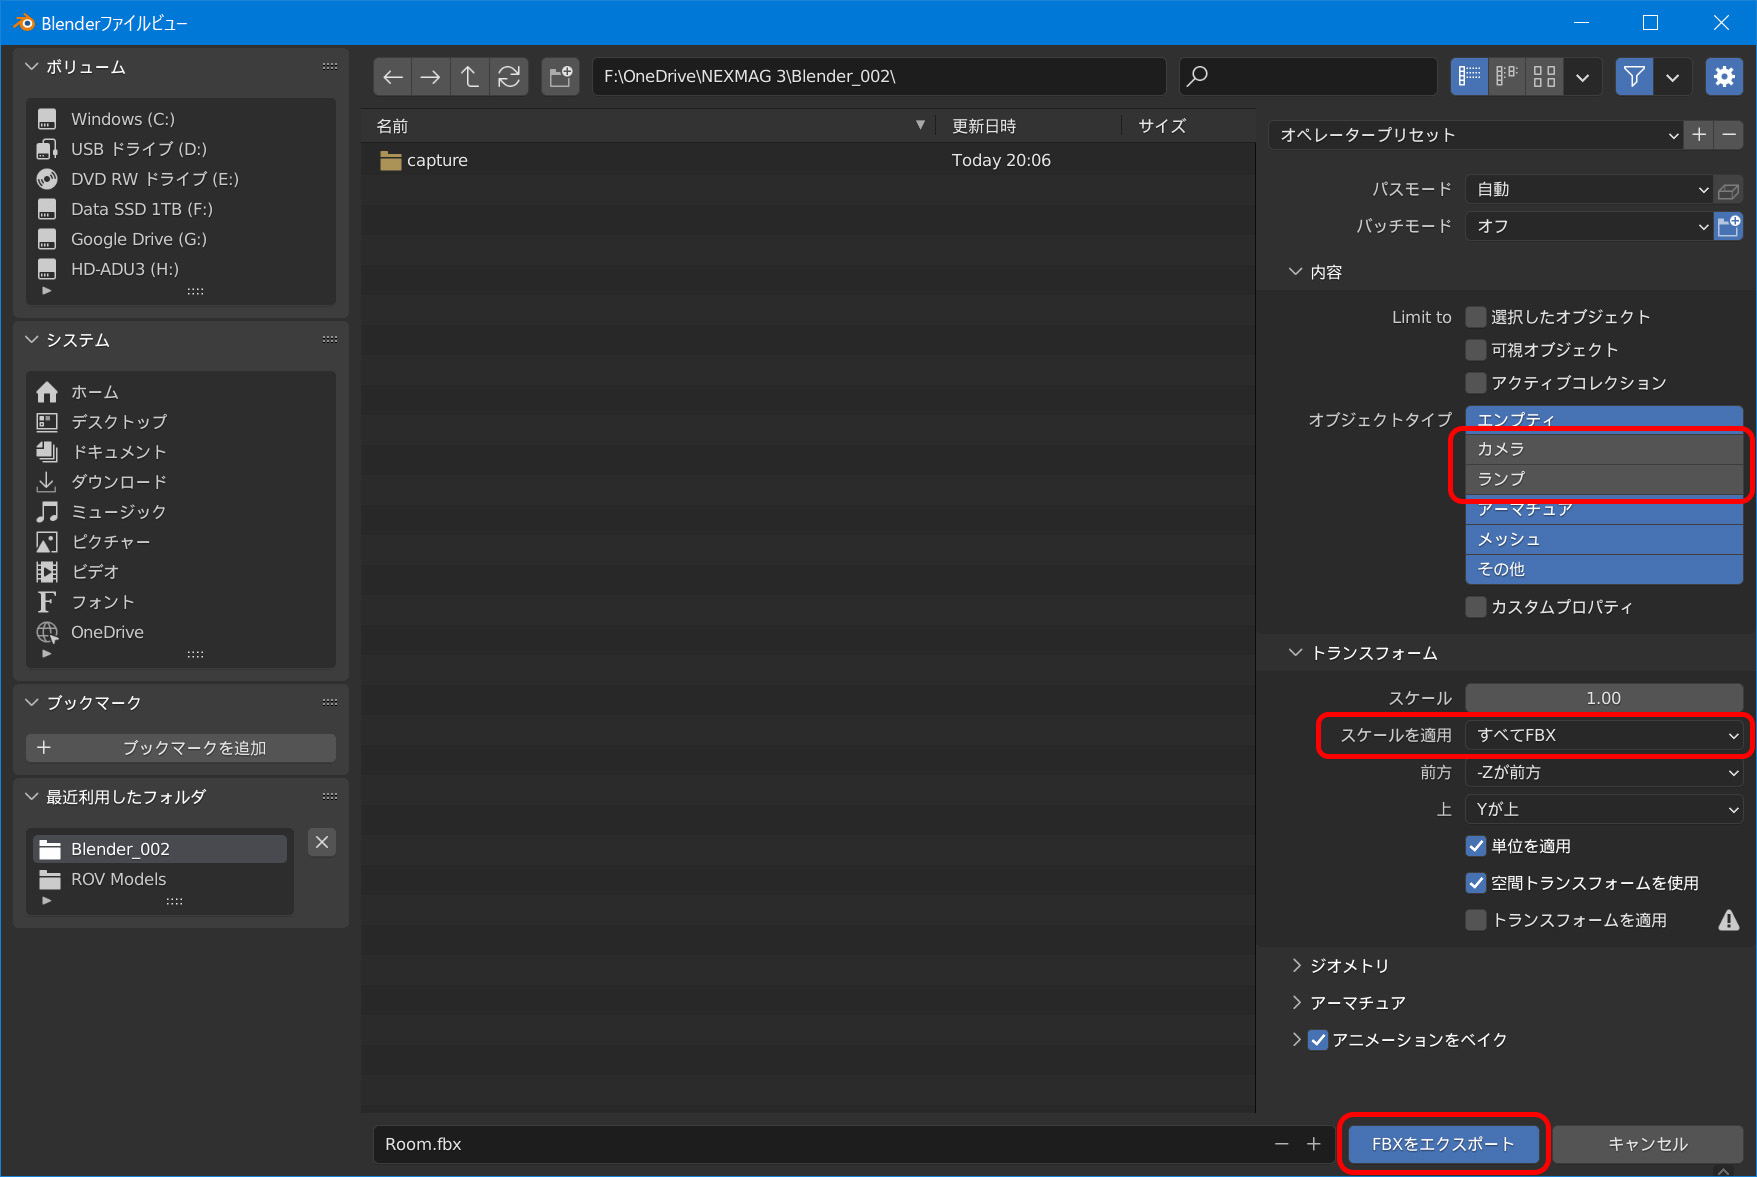Click Export FBX button
Viewport: 1757px width, 1177px height.
[1443, 1144]
